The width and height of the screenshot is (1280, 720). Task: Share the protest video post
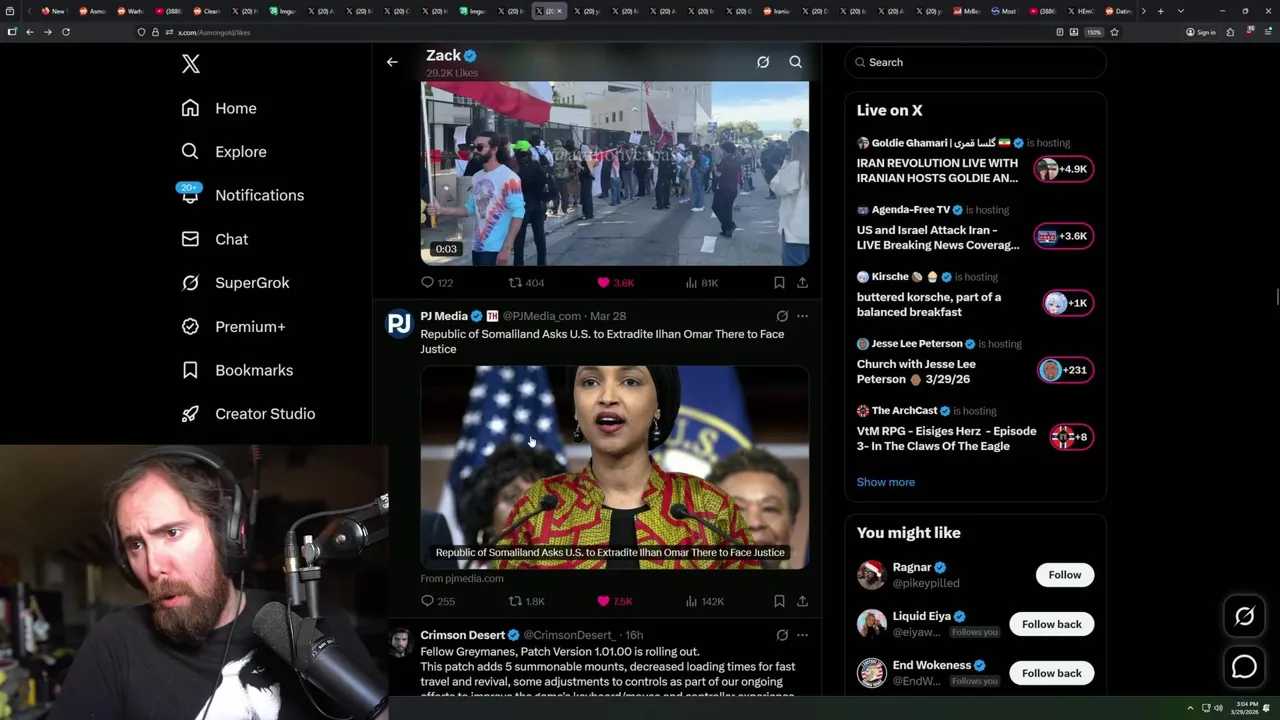click(802, 283)
